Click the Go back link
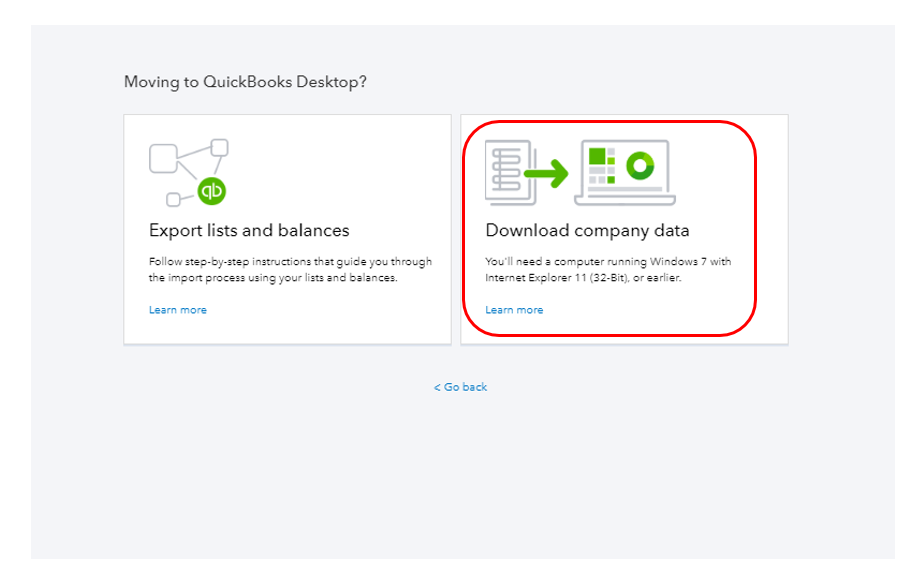The width and height of the screenshot is (913, 568). click(461, 387)
